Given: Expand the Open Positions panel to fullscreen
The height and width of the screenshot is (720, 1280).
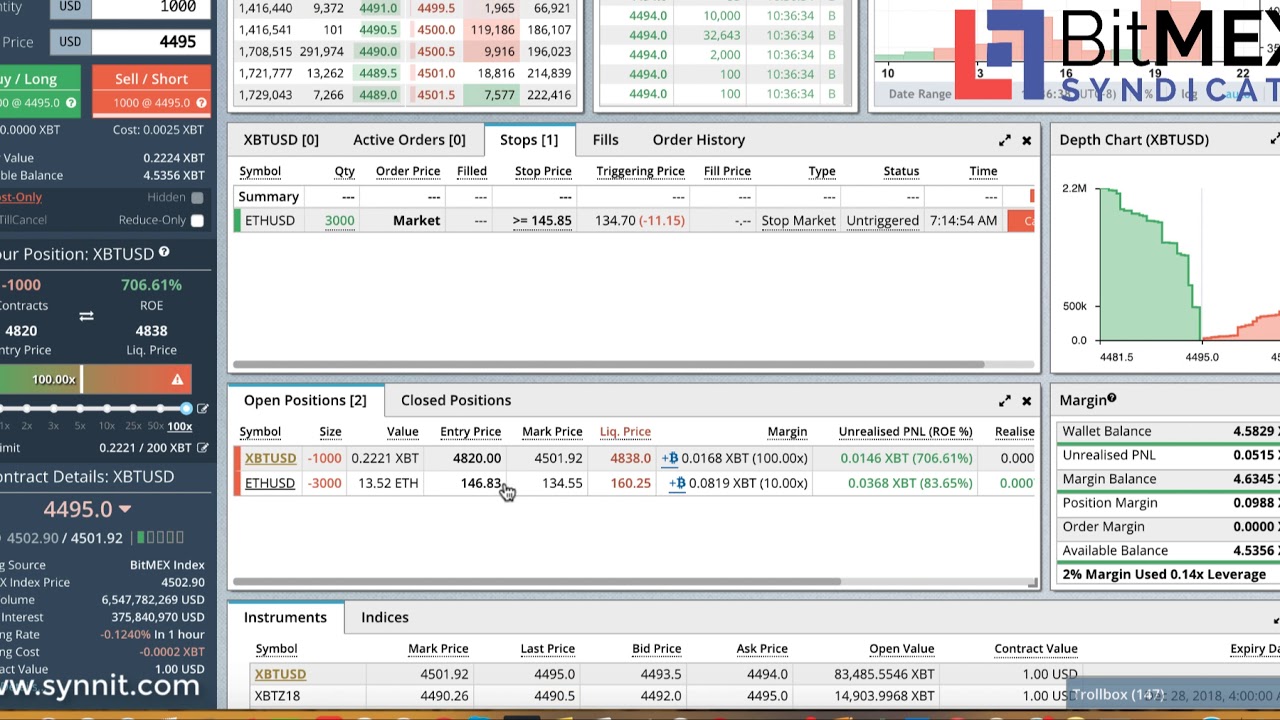Looking at the screenshot, I should (x=1004, y=401).
